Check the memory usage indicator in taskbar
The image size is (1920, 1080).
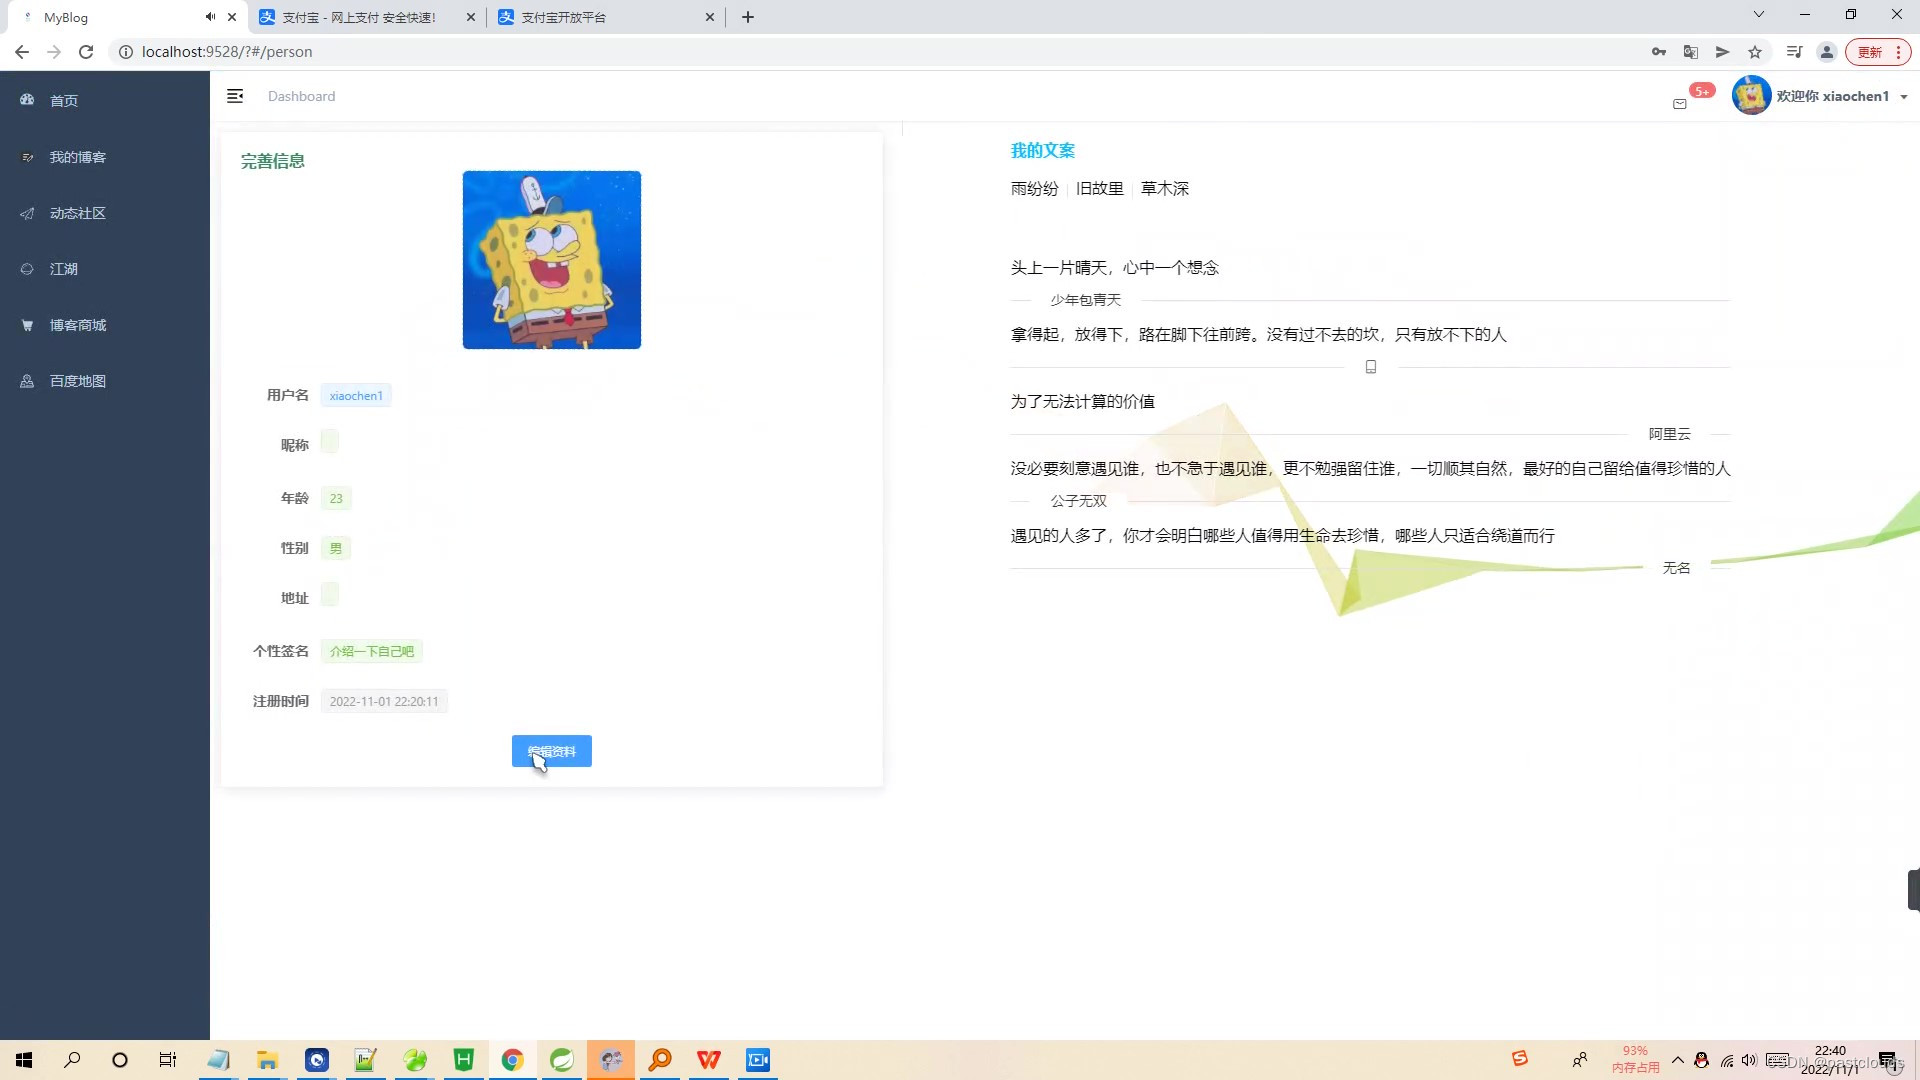click(1636, 1058)
